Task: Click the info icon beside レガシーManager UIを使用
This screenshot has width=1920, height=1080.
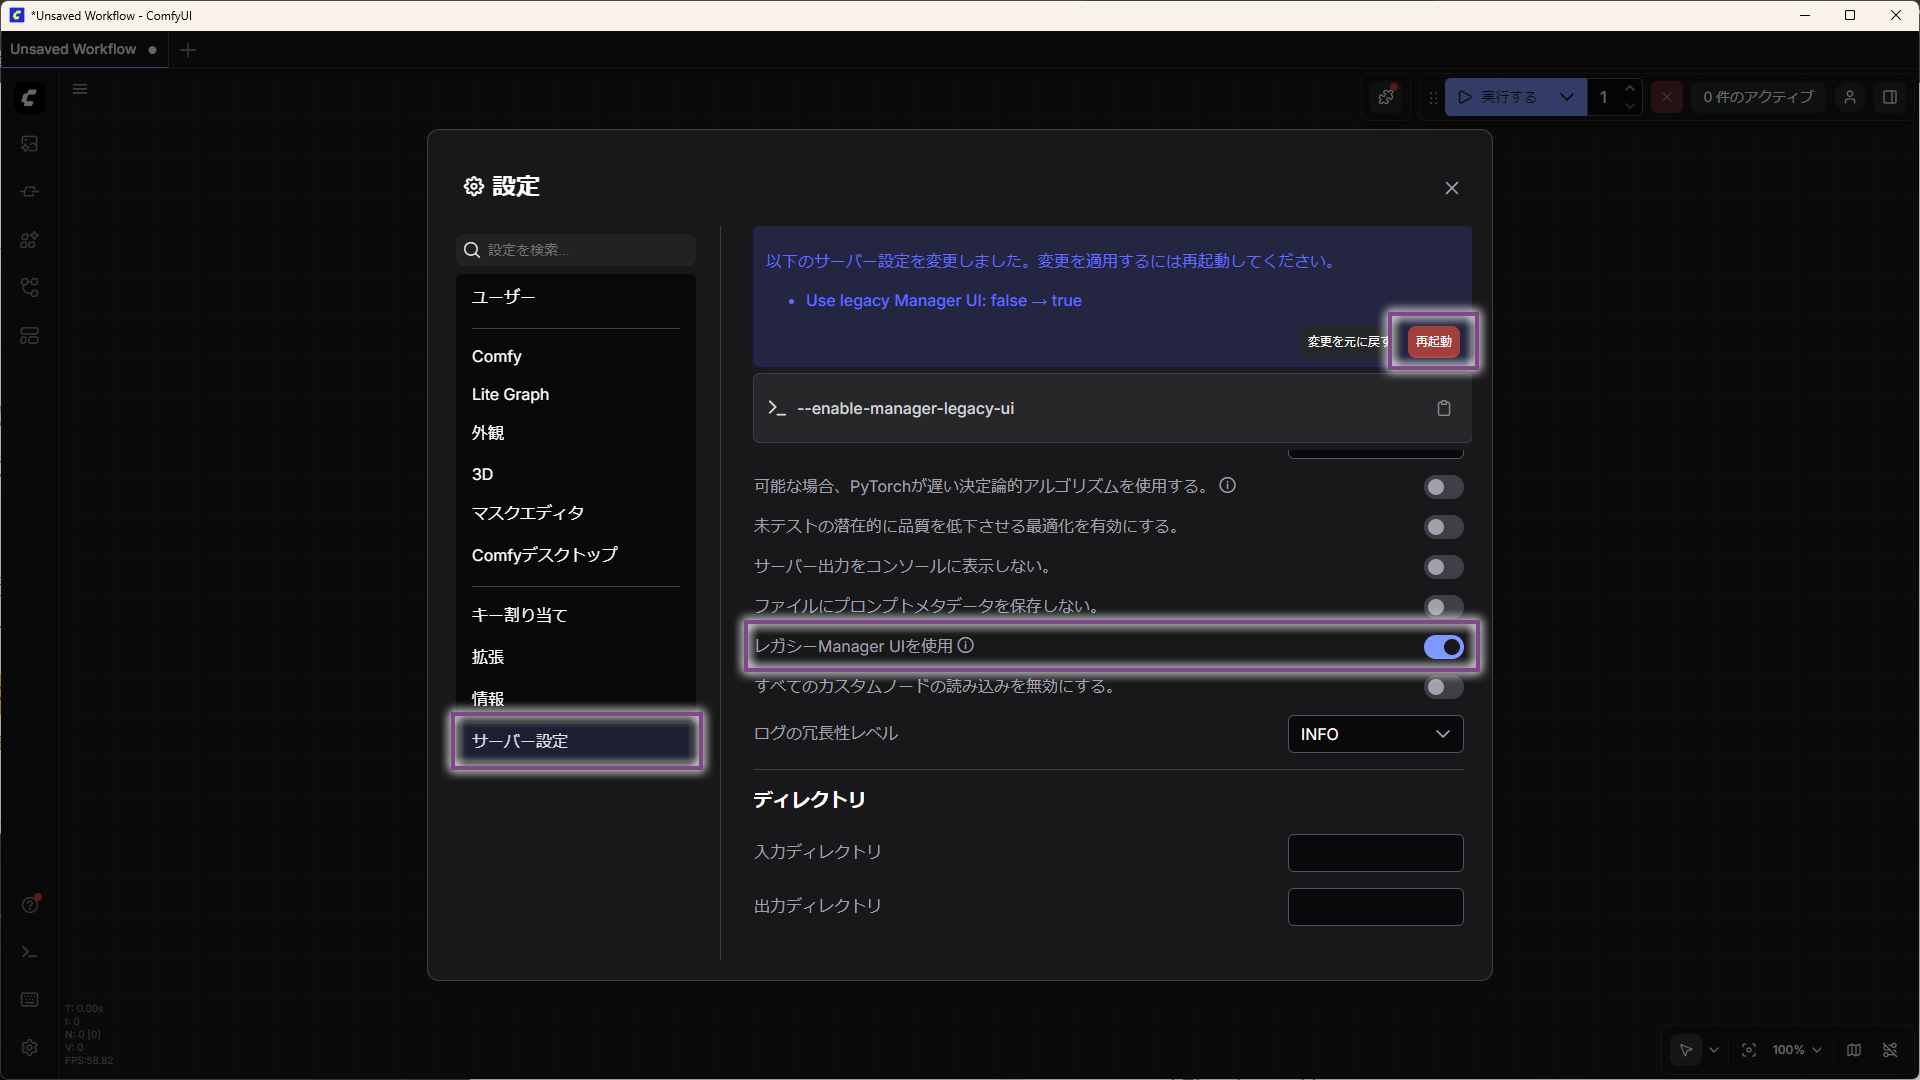Action: pos(966,646)
